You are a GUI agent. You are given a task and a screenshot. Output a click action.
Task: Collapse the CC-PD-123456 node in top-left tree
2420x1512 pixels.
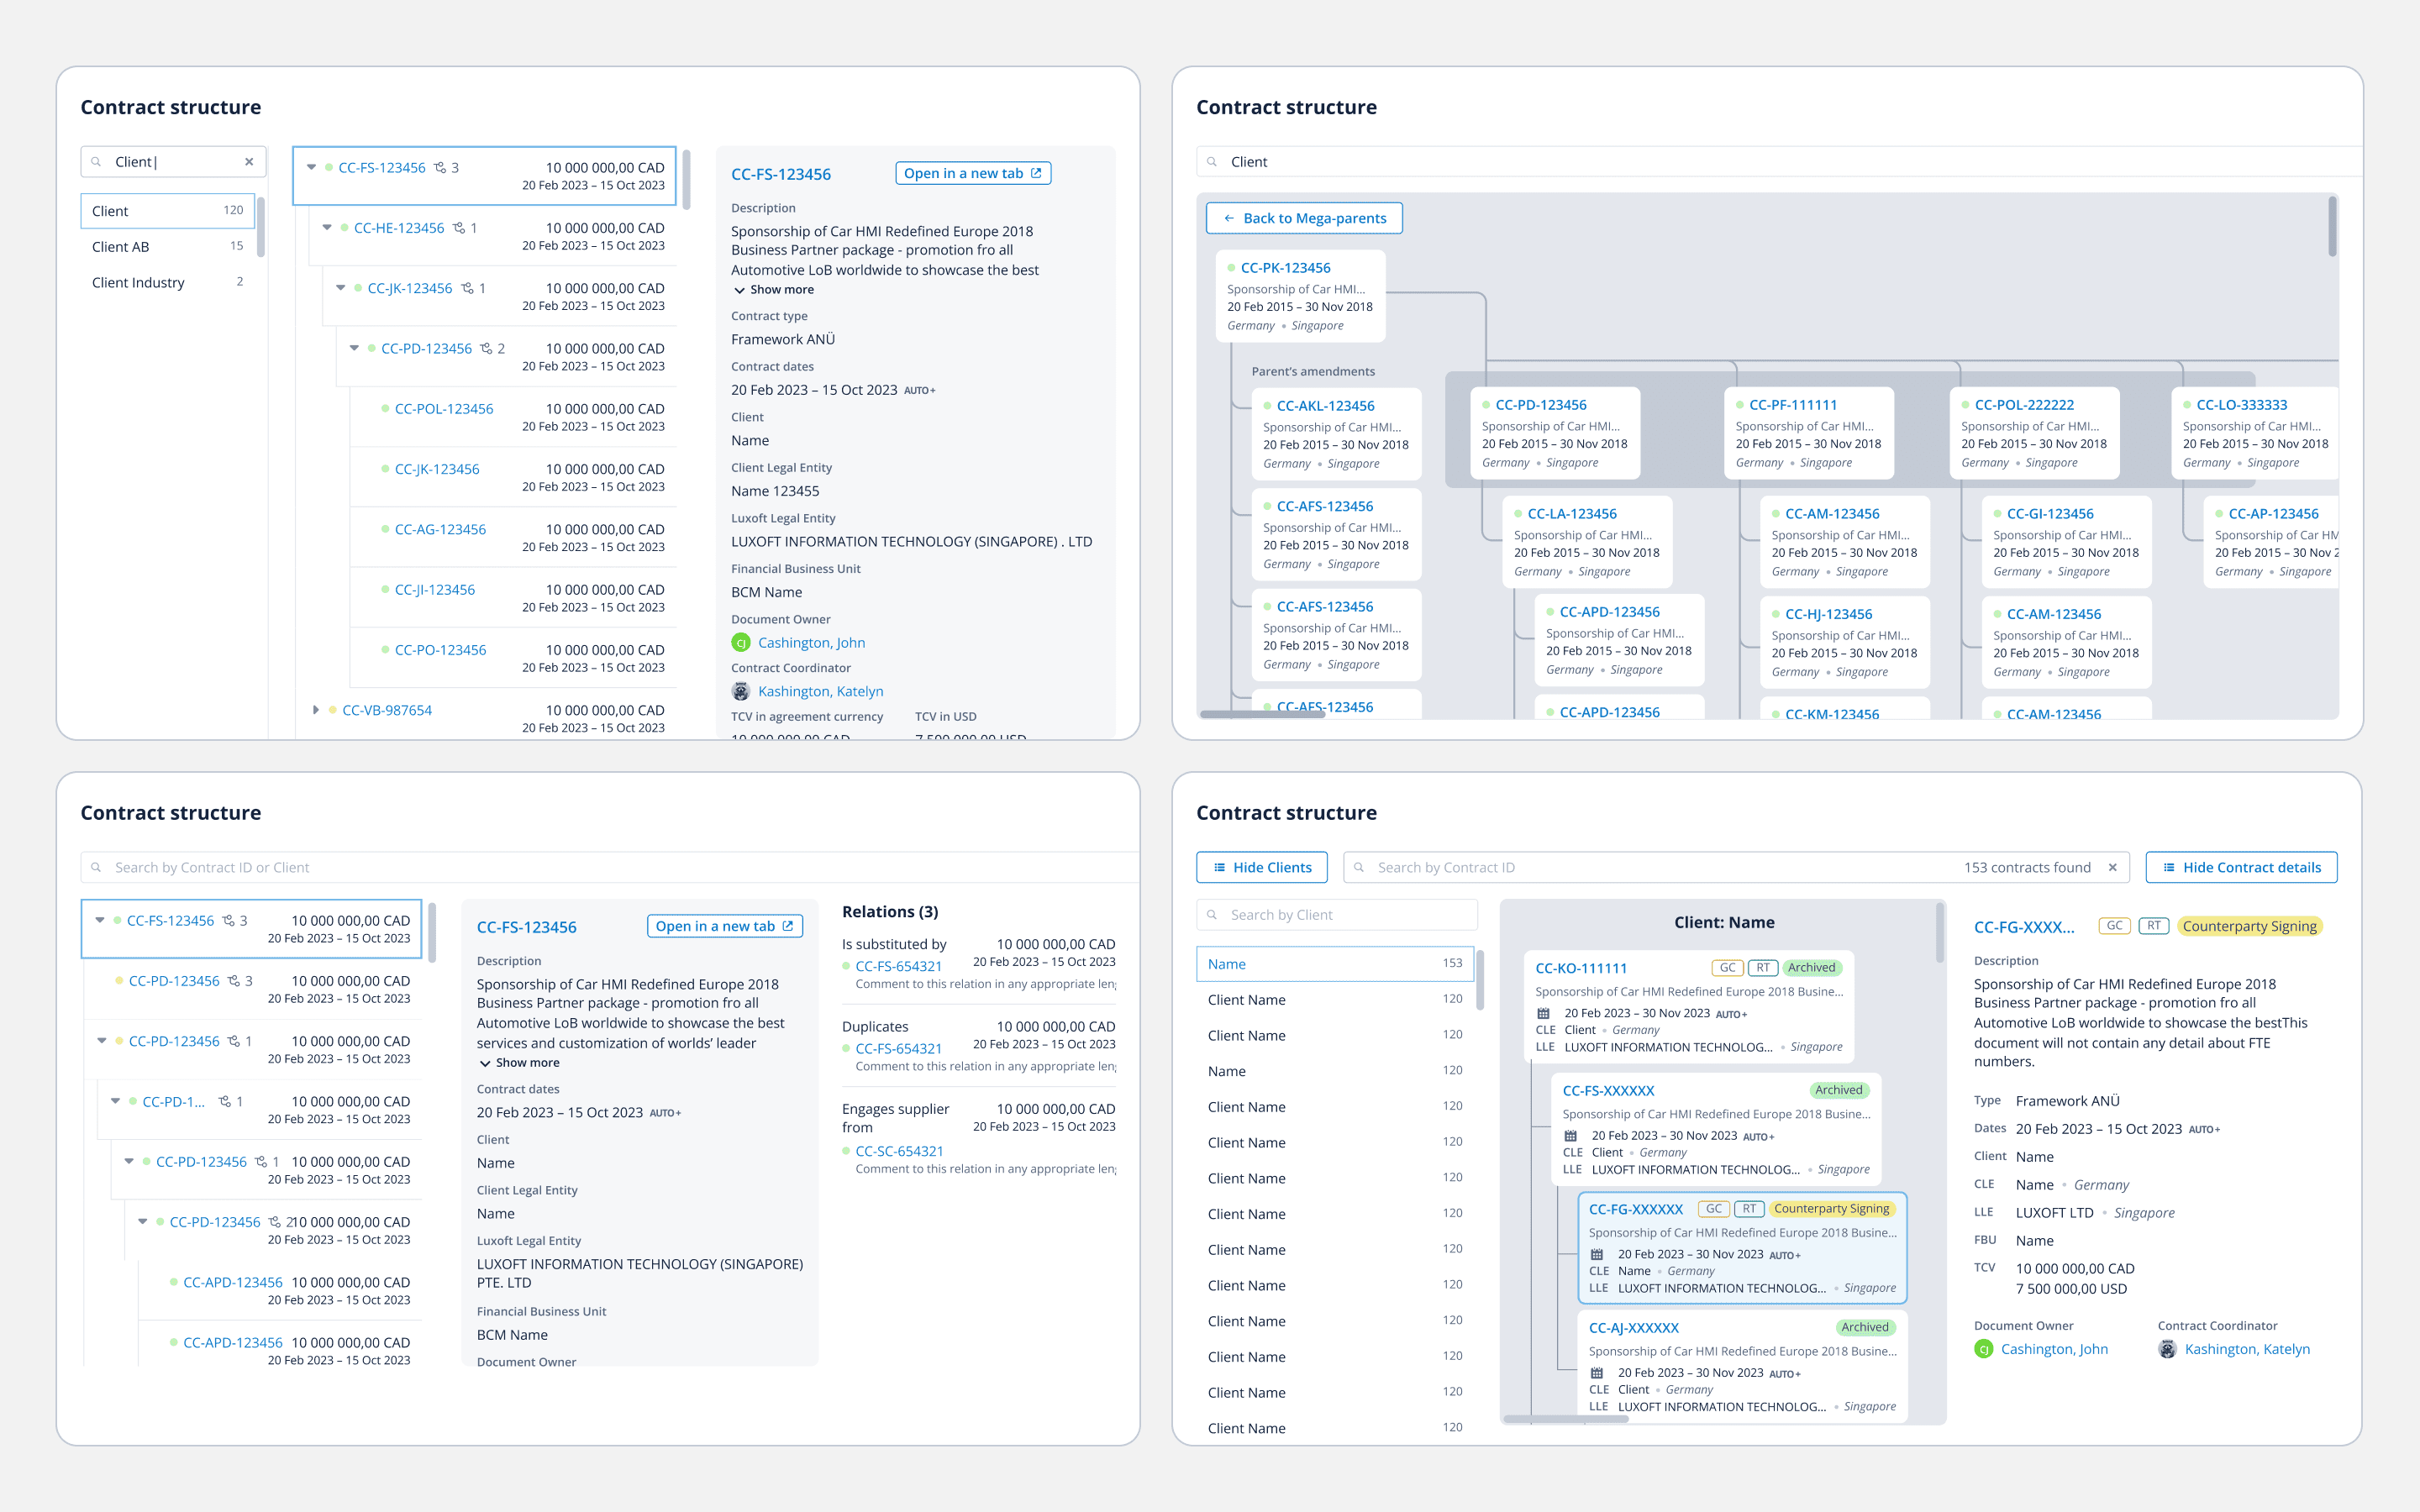pos(354,348)
